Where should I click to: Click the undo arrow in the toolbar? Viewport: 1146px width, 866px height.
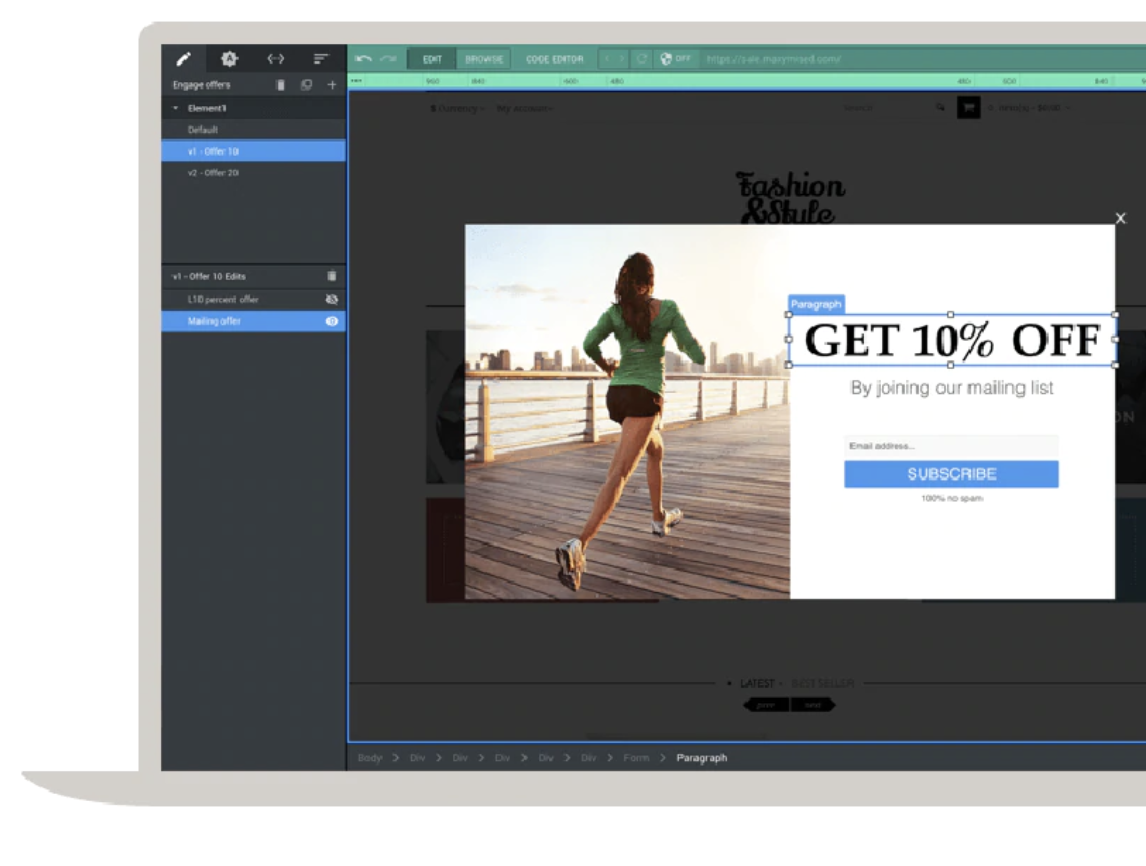(x=363, y=58)
